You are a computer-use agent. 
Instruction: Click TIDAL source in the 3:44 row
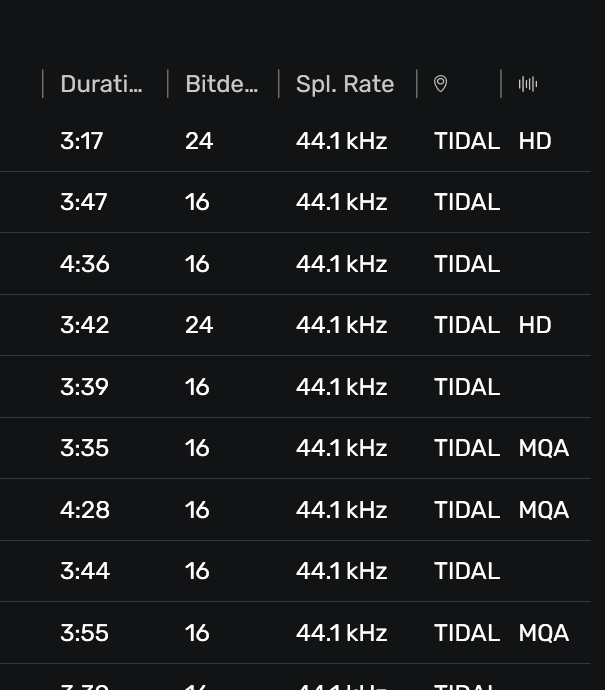[x=466, y=571]
